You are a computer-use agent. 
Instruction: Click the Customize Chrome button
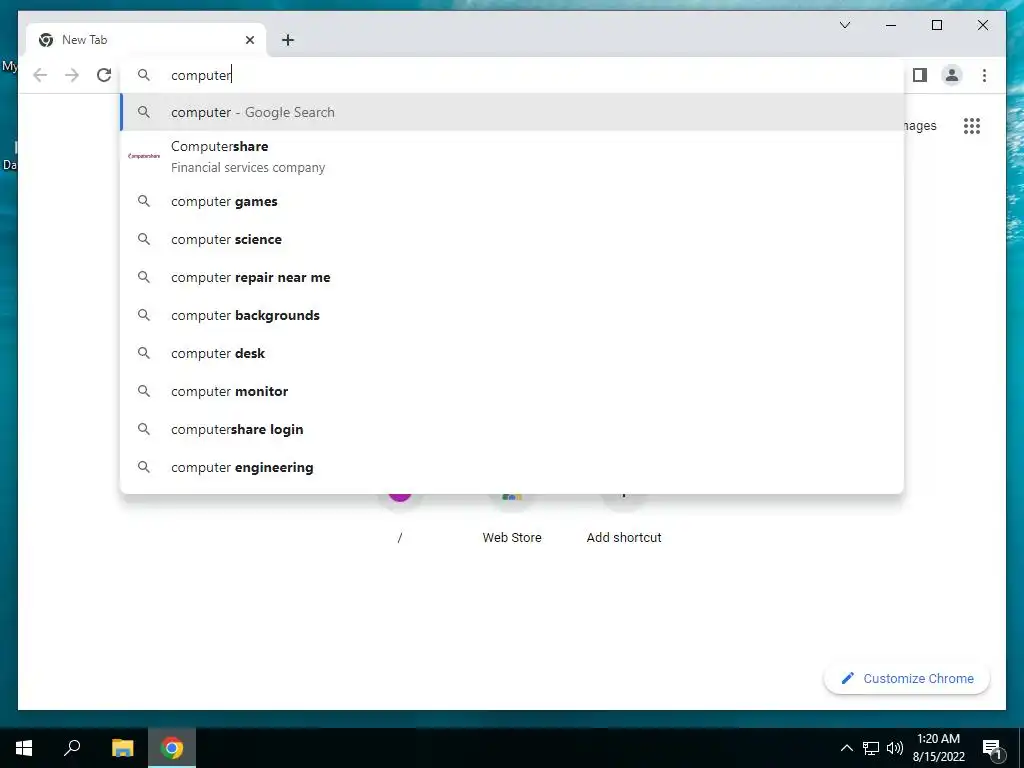point(907,679)
